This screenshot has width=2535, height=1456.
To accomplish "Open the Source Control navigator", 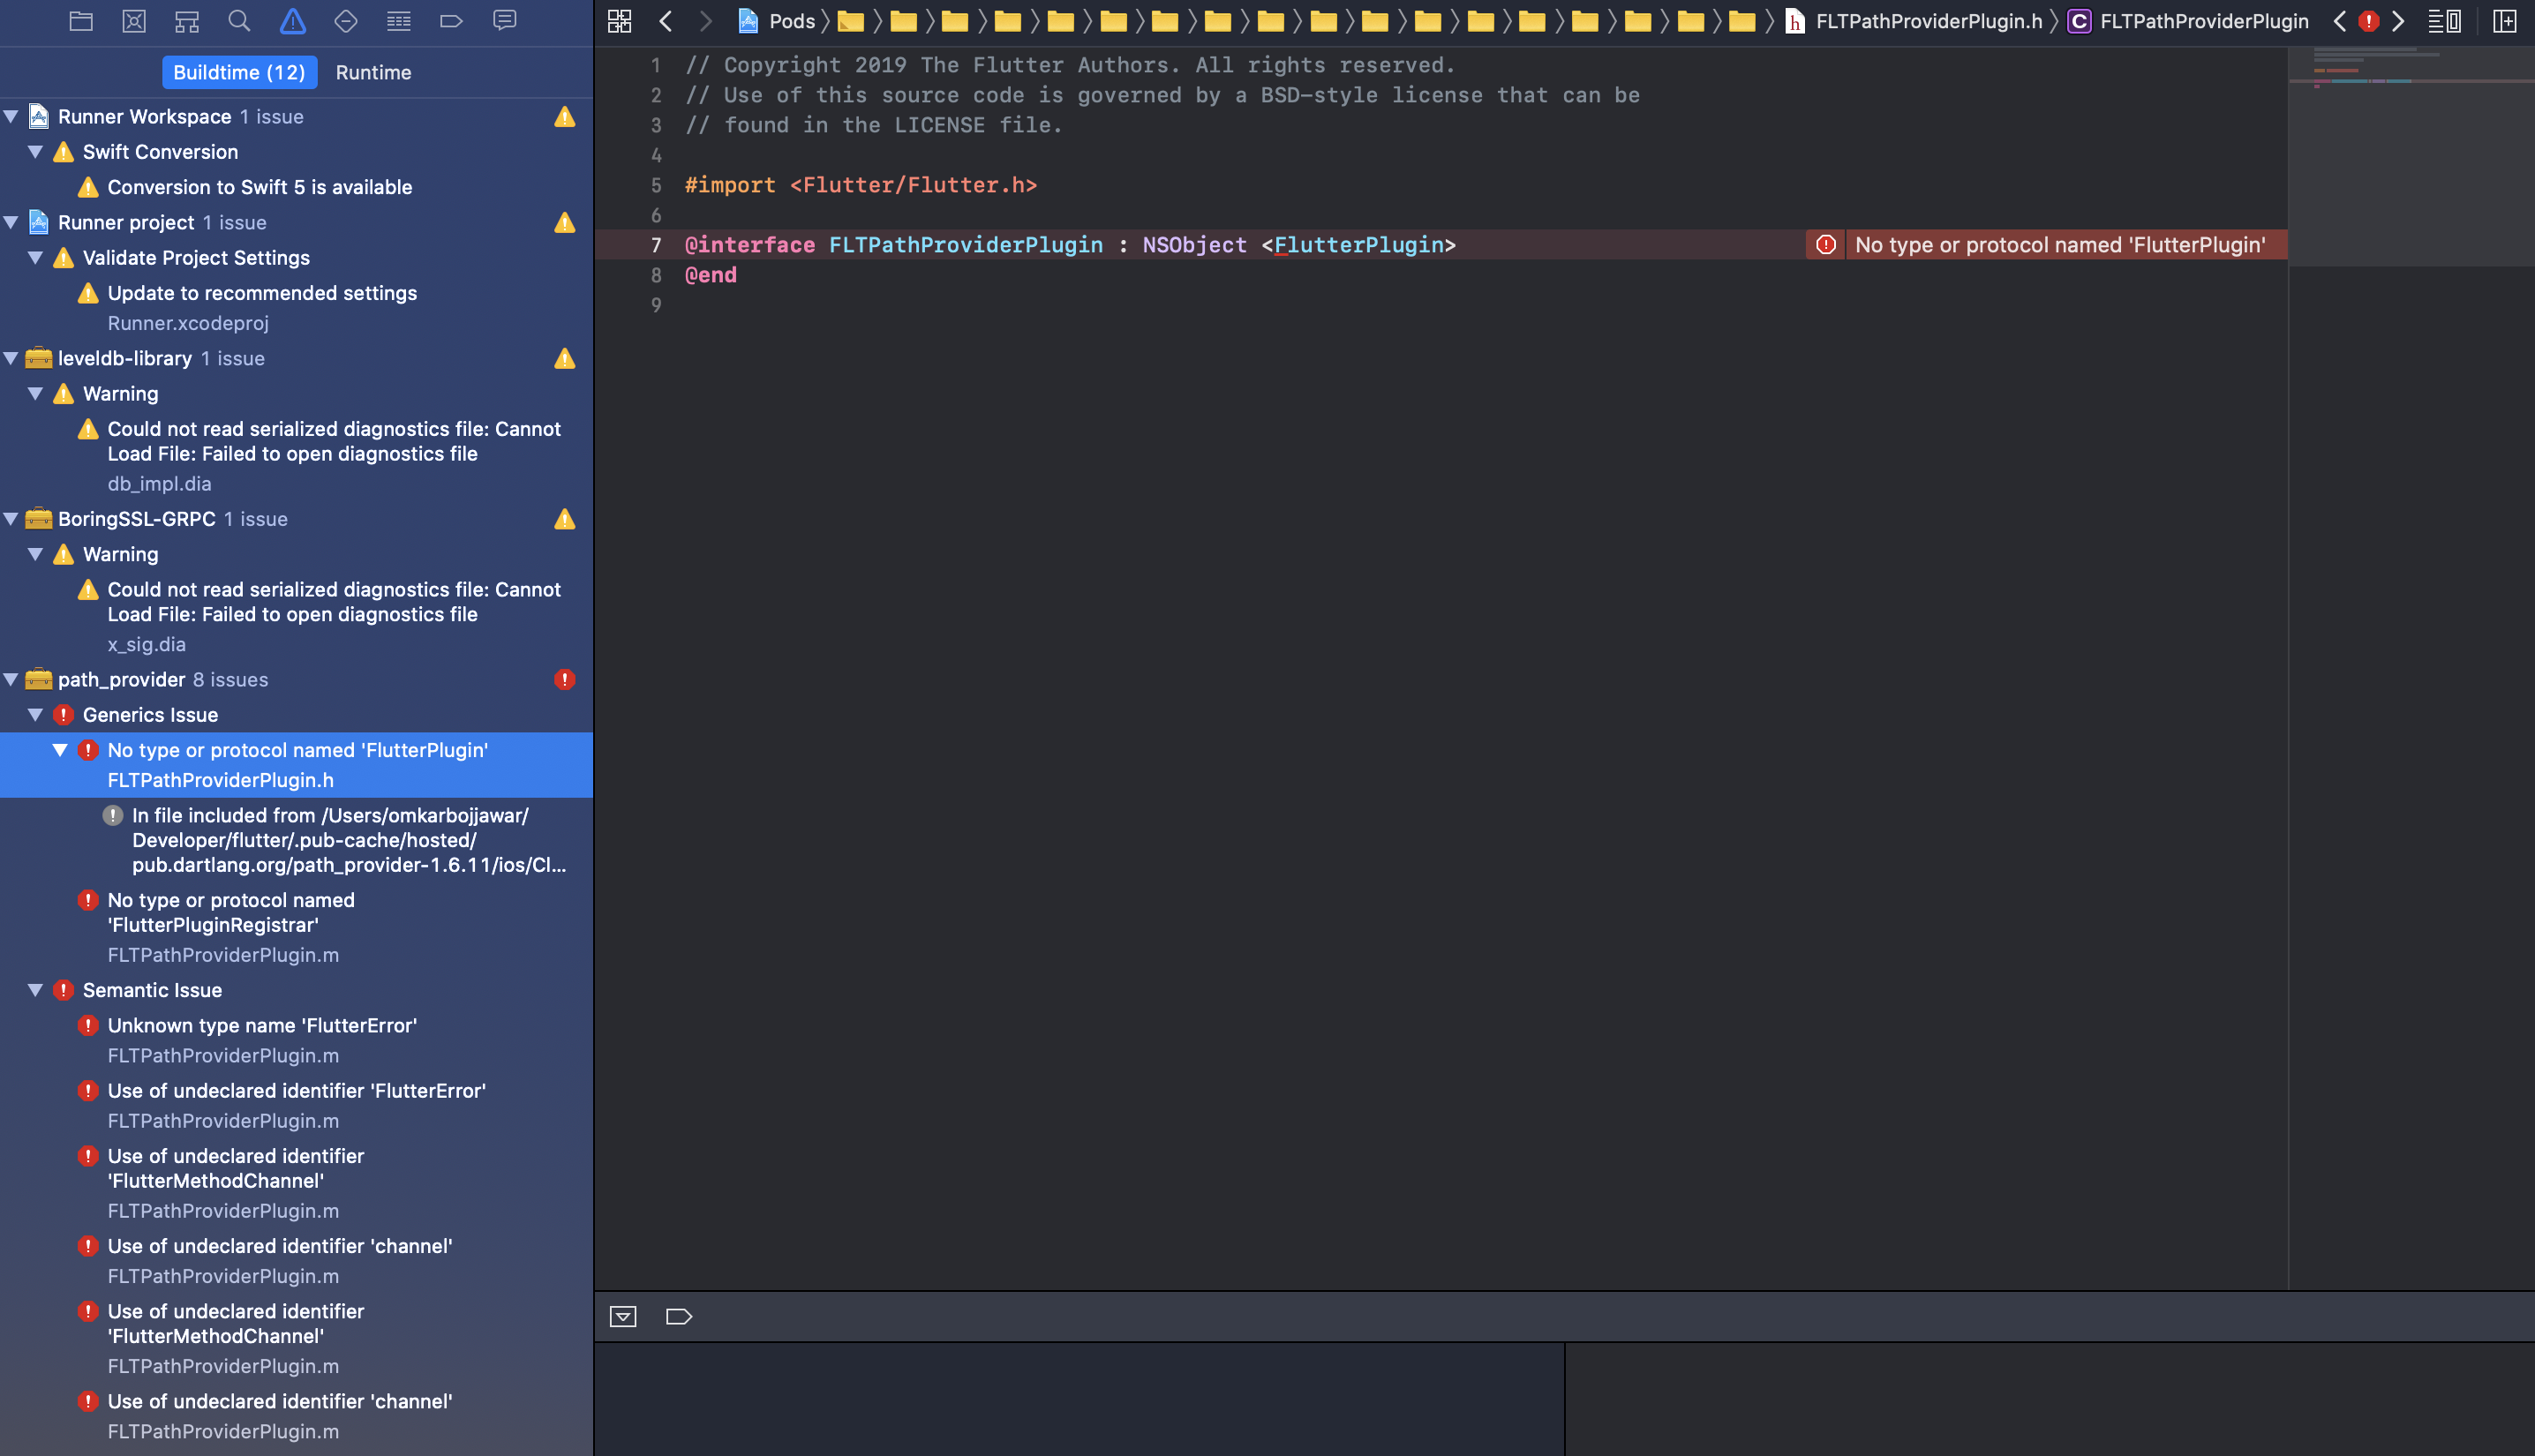I will pos(134,20).
